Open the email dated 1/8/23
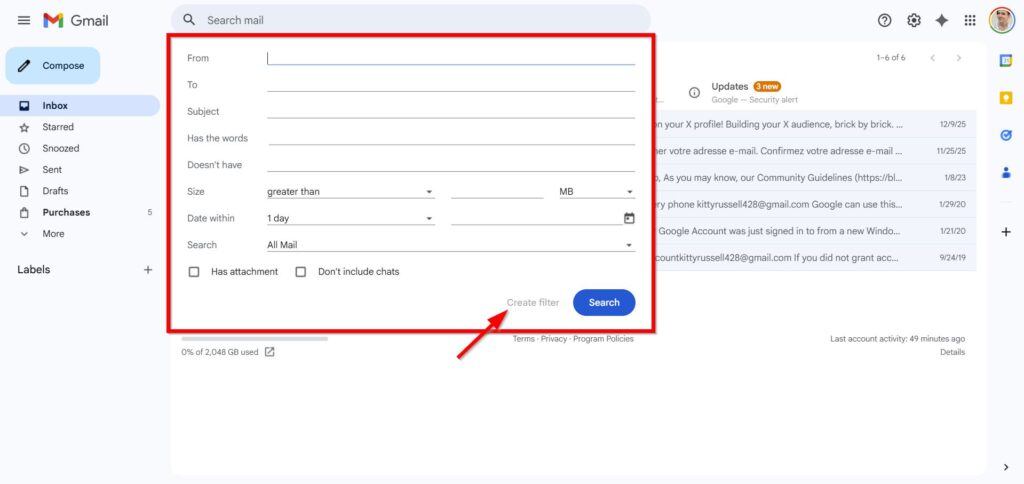Viewport: 1024px width, 484px height. [x=814, y=178]
